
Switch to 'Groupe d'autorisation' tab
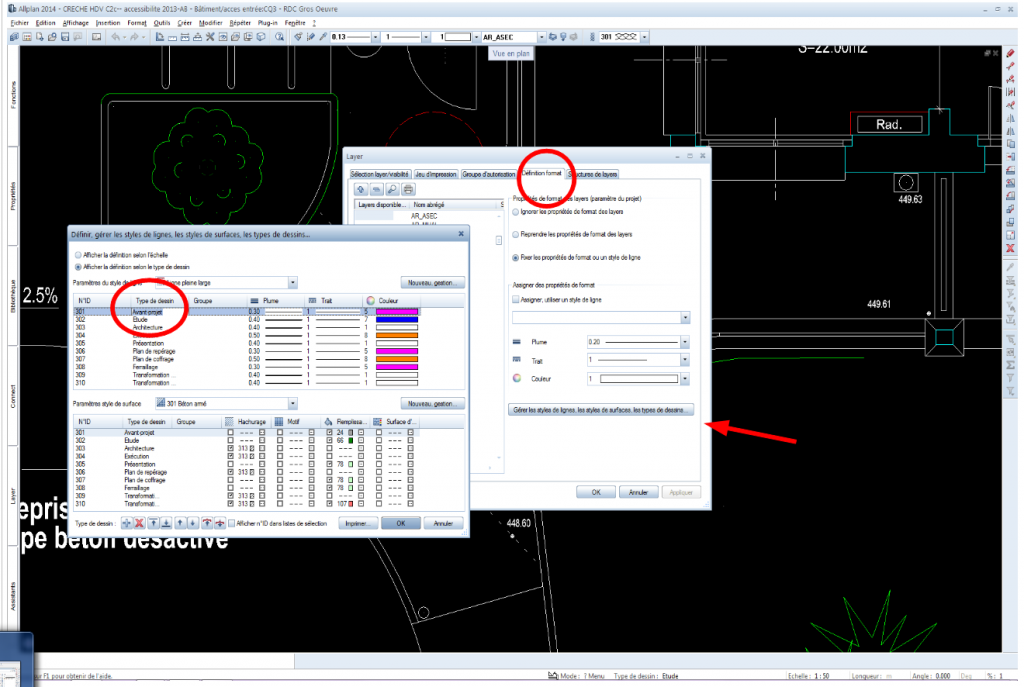tap(488, 174)
